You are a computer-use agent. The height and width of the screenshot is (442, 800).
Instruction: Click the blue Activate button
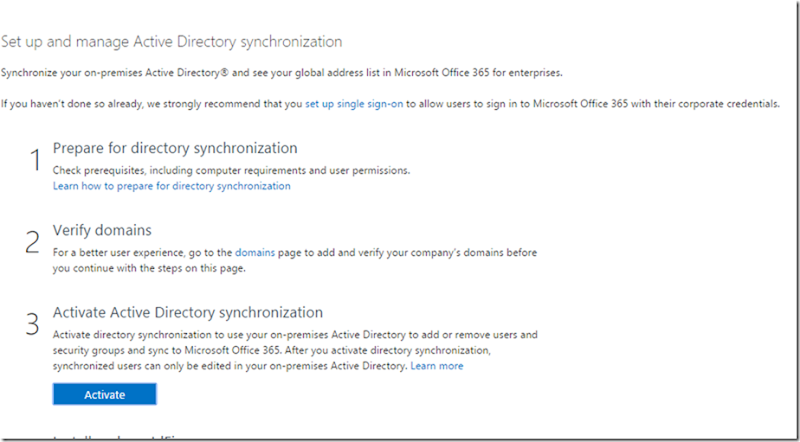click(104, 394)
